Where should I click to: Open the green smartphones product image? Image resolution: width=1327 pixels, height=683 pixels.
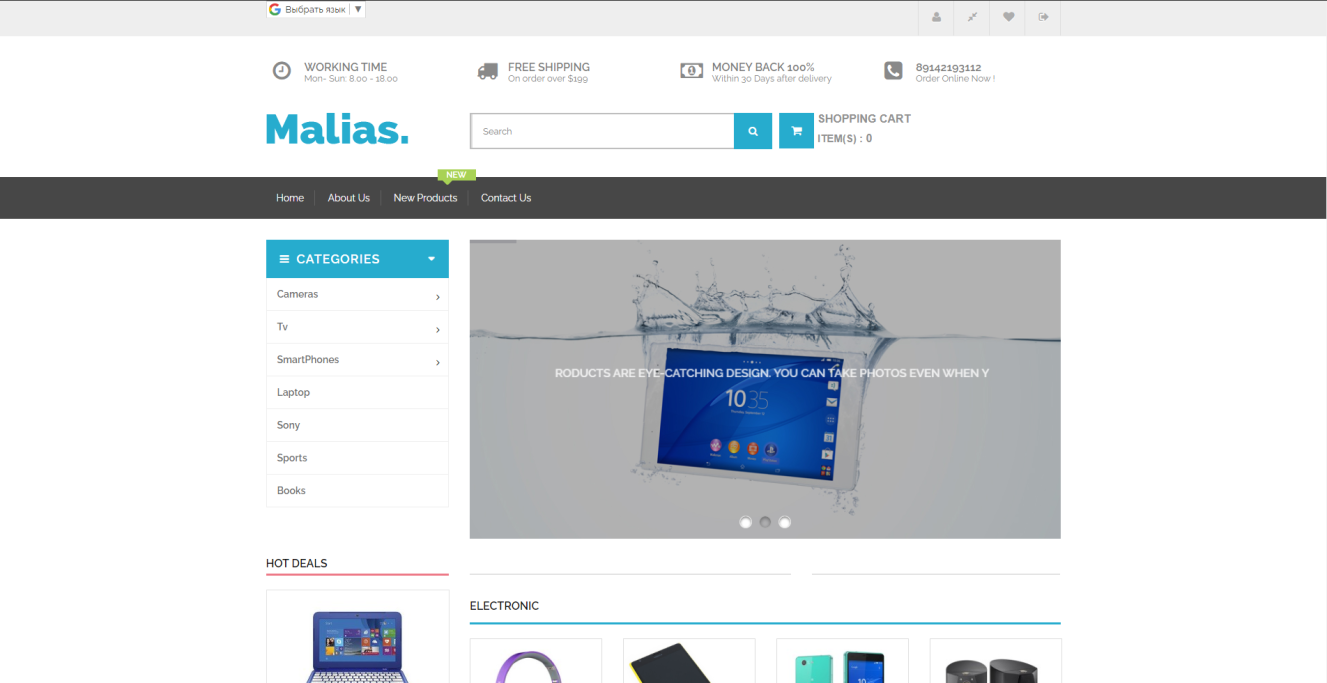842,667
